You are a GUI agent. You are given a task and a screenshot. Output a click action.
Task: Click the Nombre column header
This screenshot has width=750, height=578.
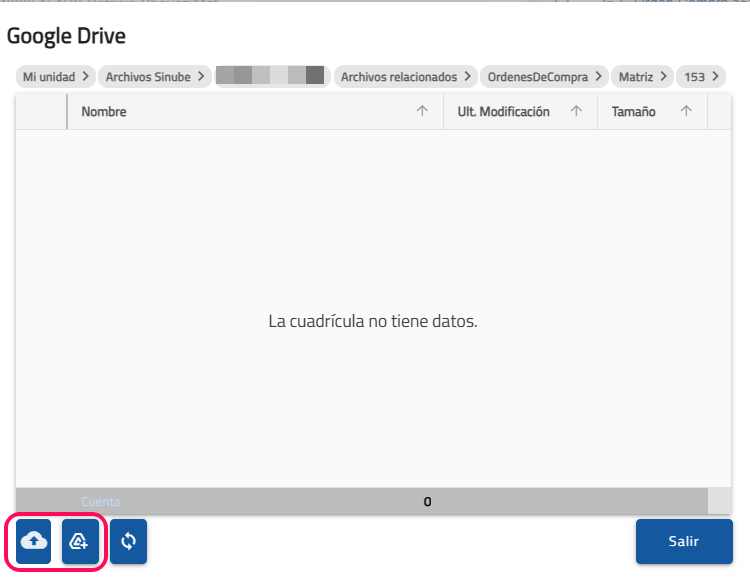[255, 111]
